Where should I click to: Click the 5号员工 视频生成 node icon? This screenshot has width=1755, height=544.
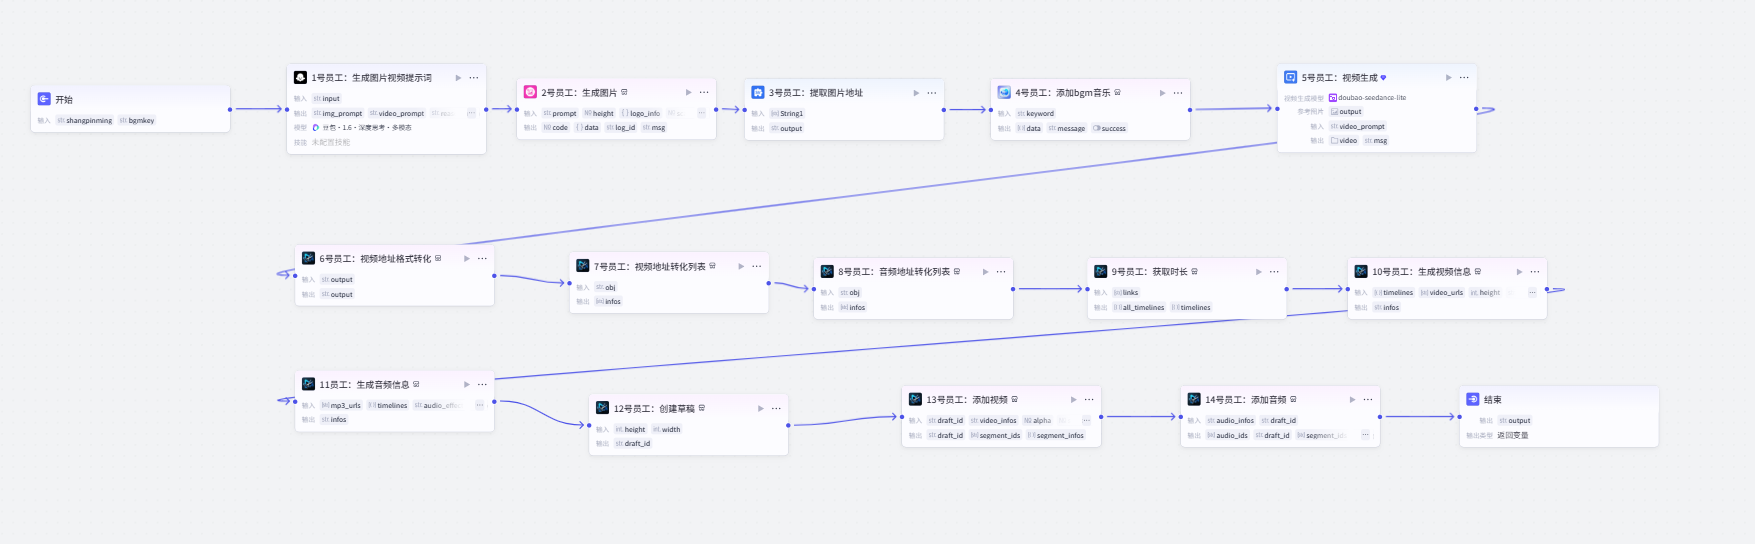pos(1291,77)
